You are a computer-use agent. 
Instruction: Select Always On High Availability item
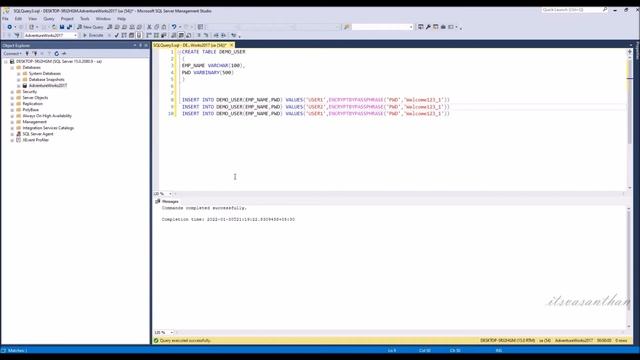pyautogui.click(x=47, y=116)
